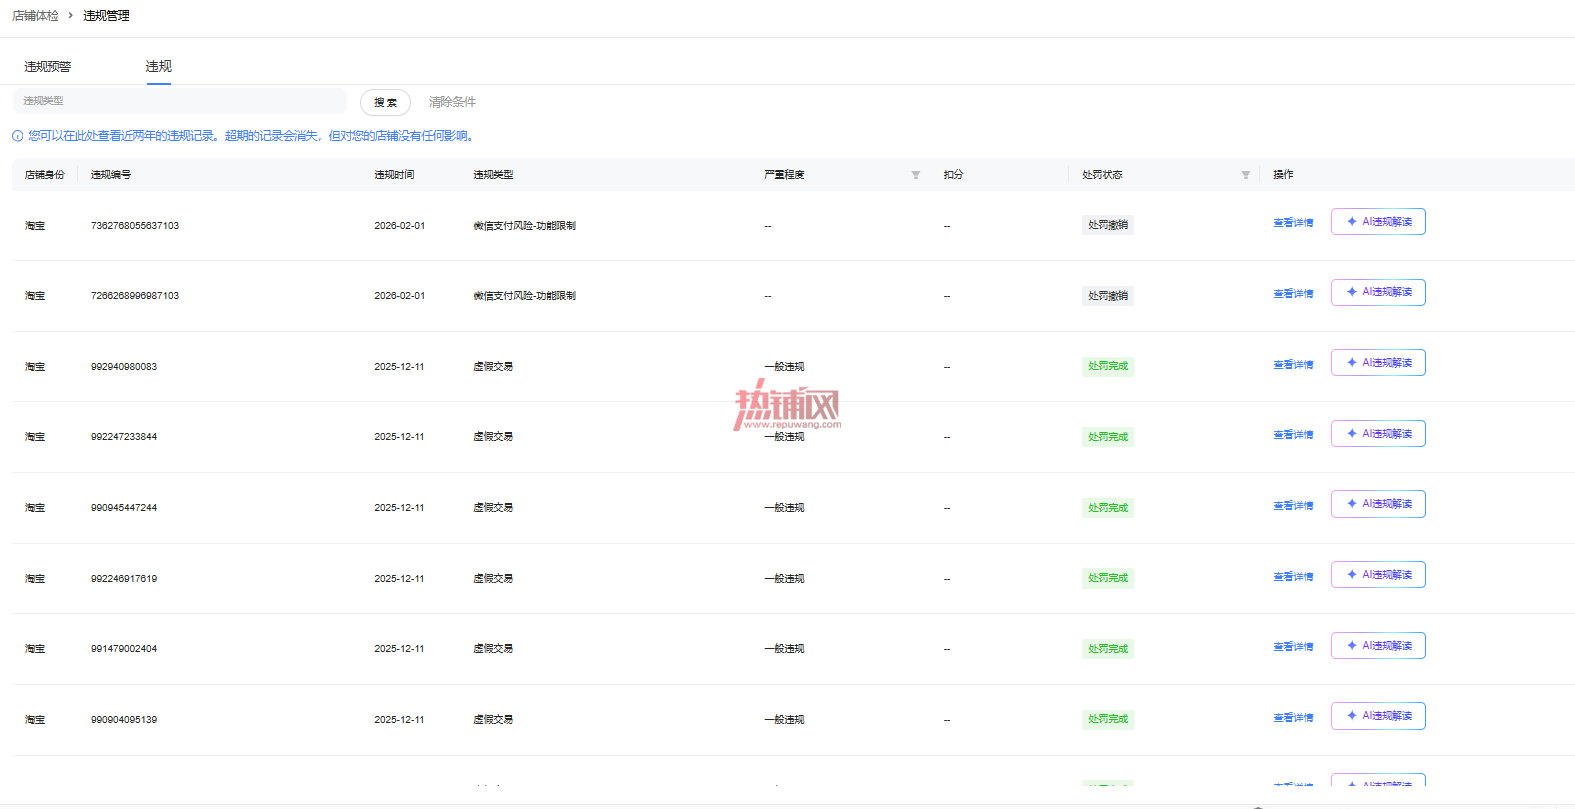Image resolution: width=1575 pixels, height=809 pixels.
Task: Switch to the 违规预警 tab
Action: point(48,67)
